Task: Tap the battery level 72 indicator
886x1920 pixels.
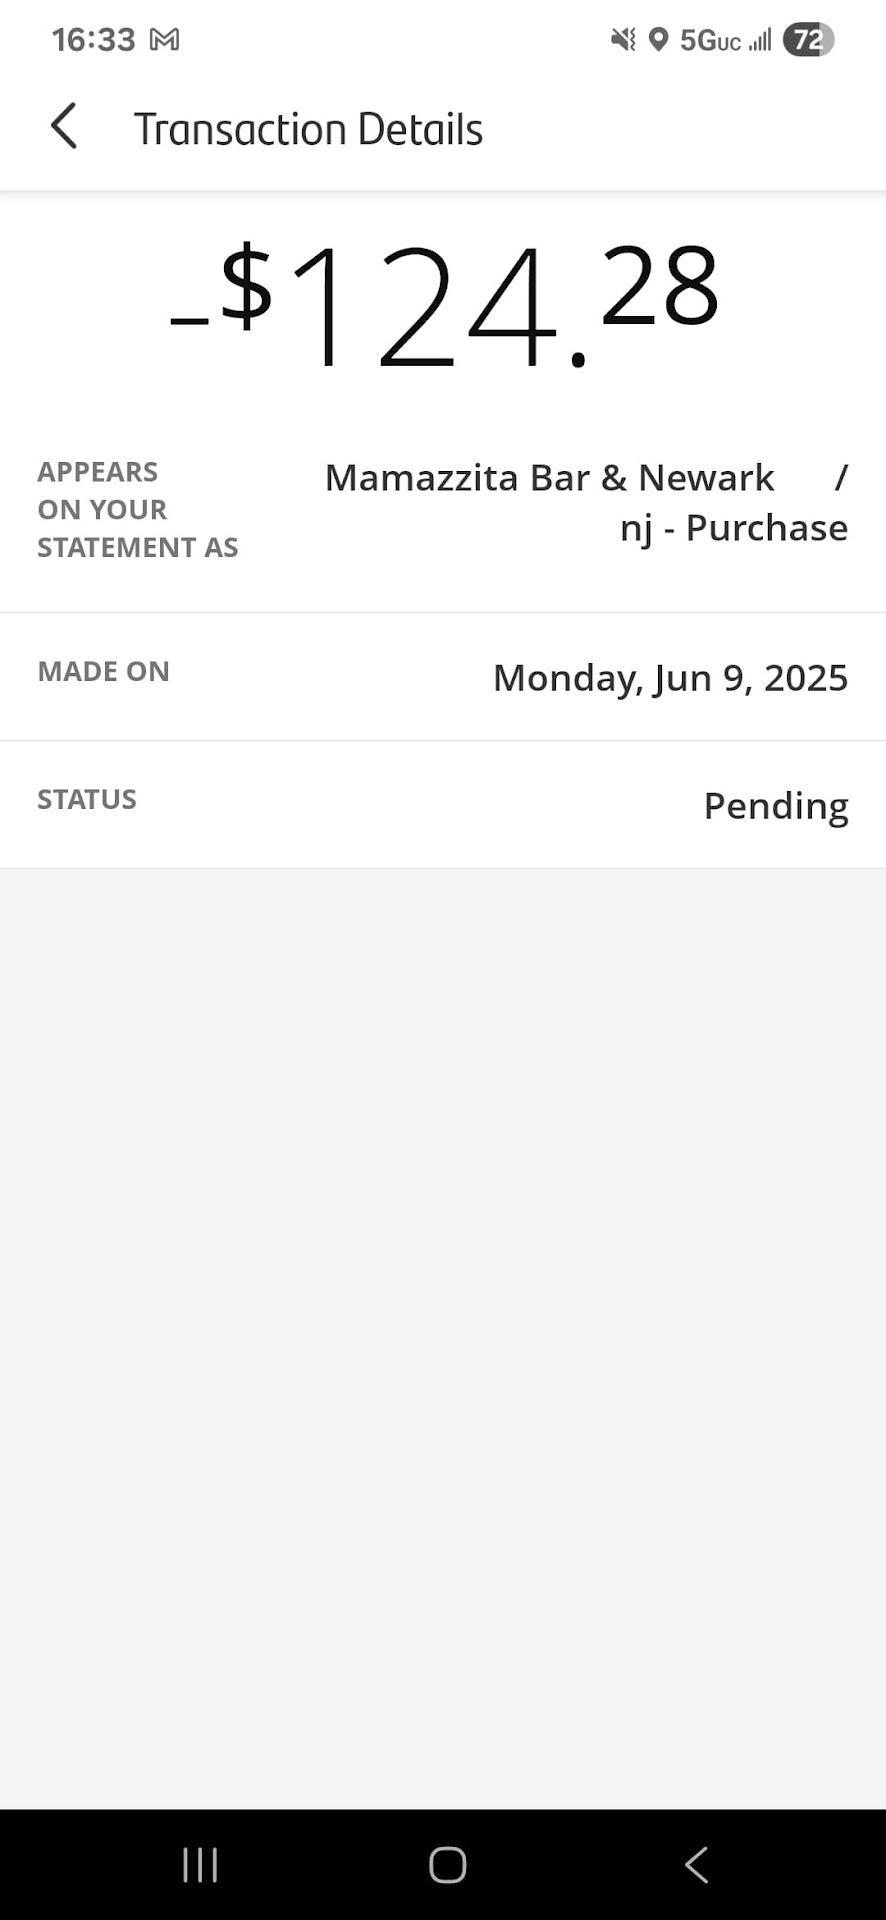Action: coord(808,40)
